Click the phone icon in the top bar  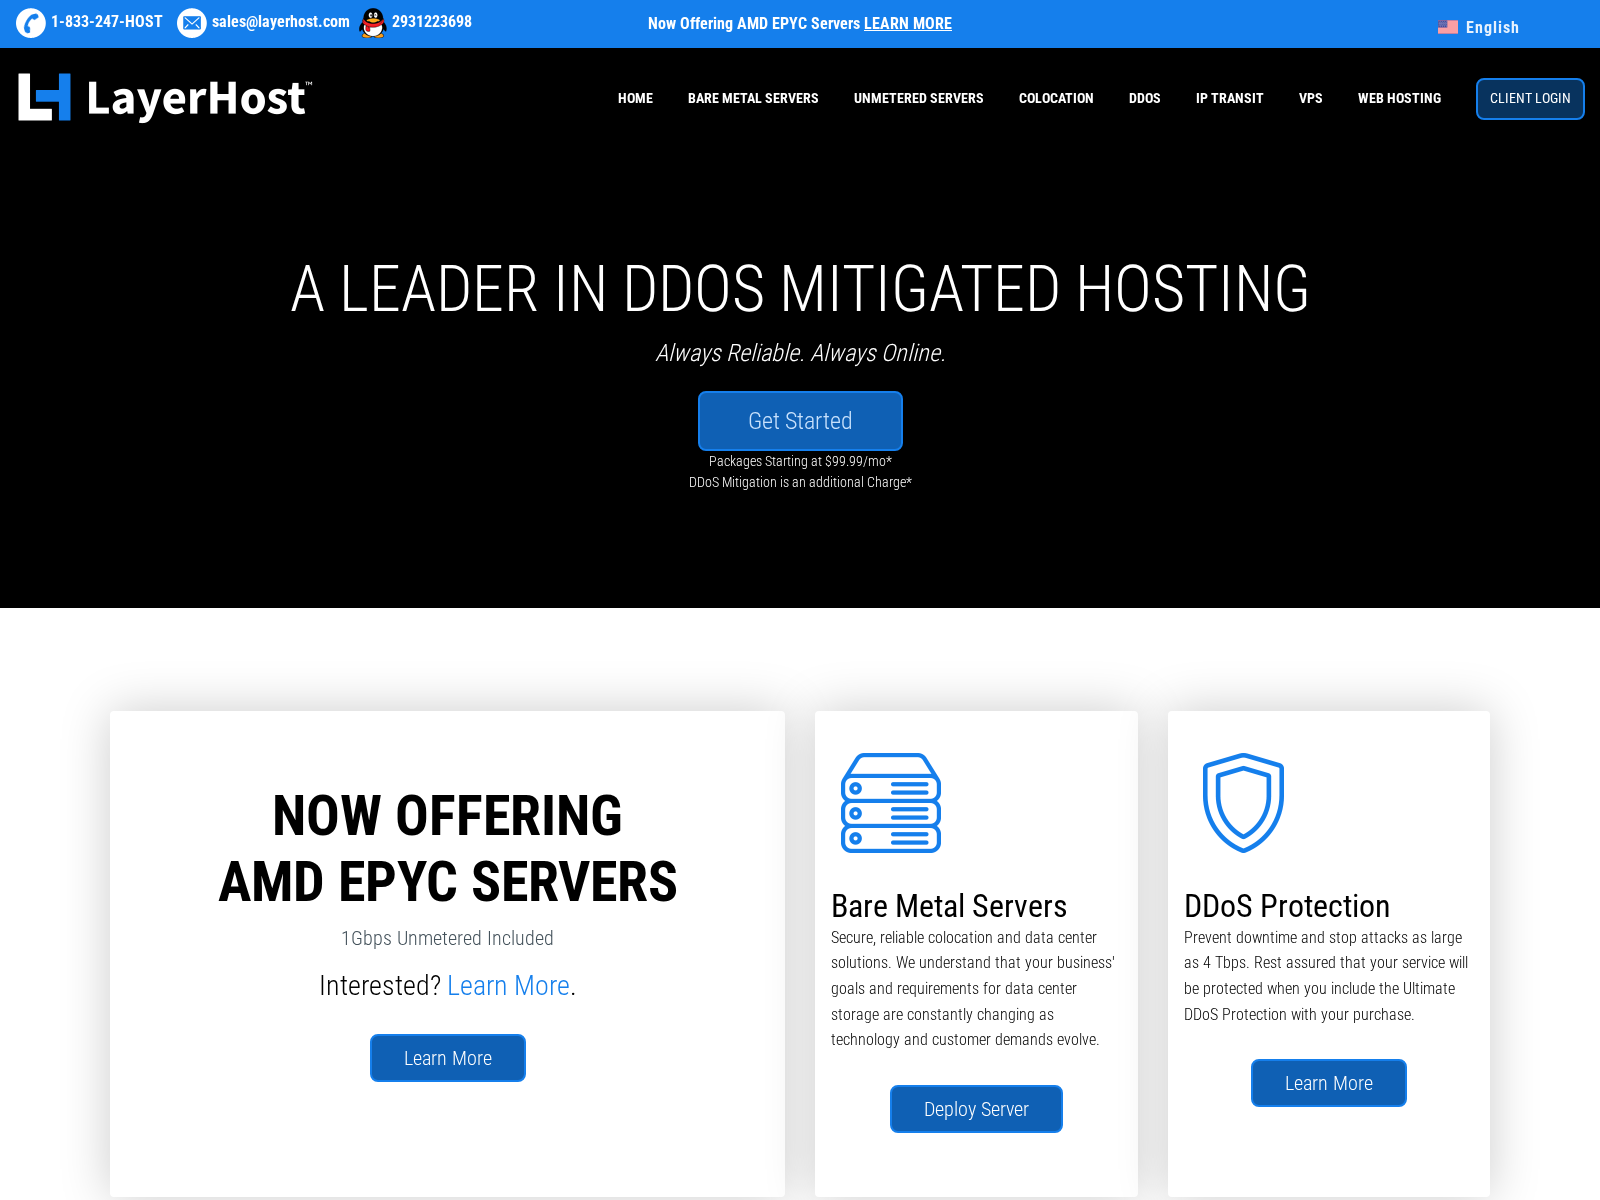[x=29, y=23]
